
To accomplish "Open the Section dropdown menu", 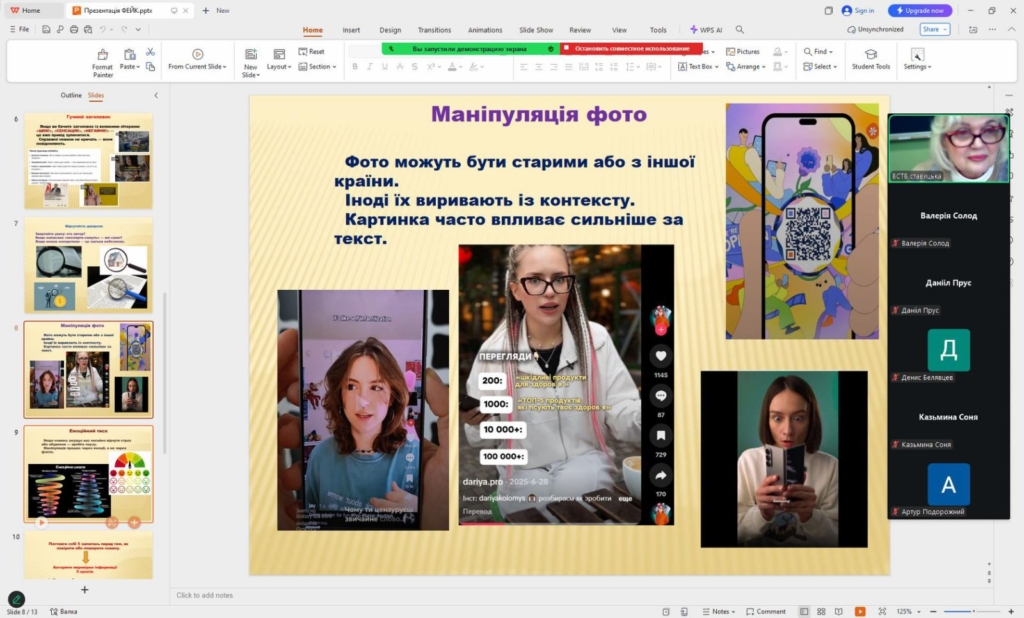I will pyautogui.click(x=318, y=67).
